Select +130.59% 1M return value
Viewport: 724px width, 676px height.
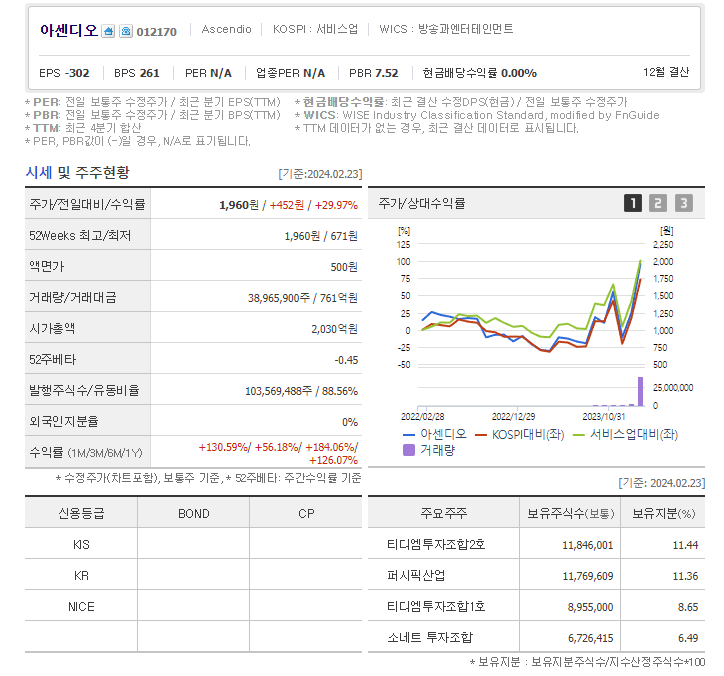pyautogui.click(x=223, y=447)
